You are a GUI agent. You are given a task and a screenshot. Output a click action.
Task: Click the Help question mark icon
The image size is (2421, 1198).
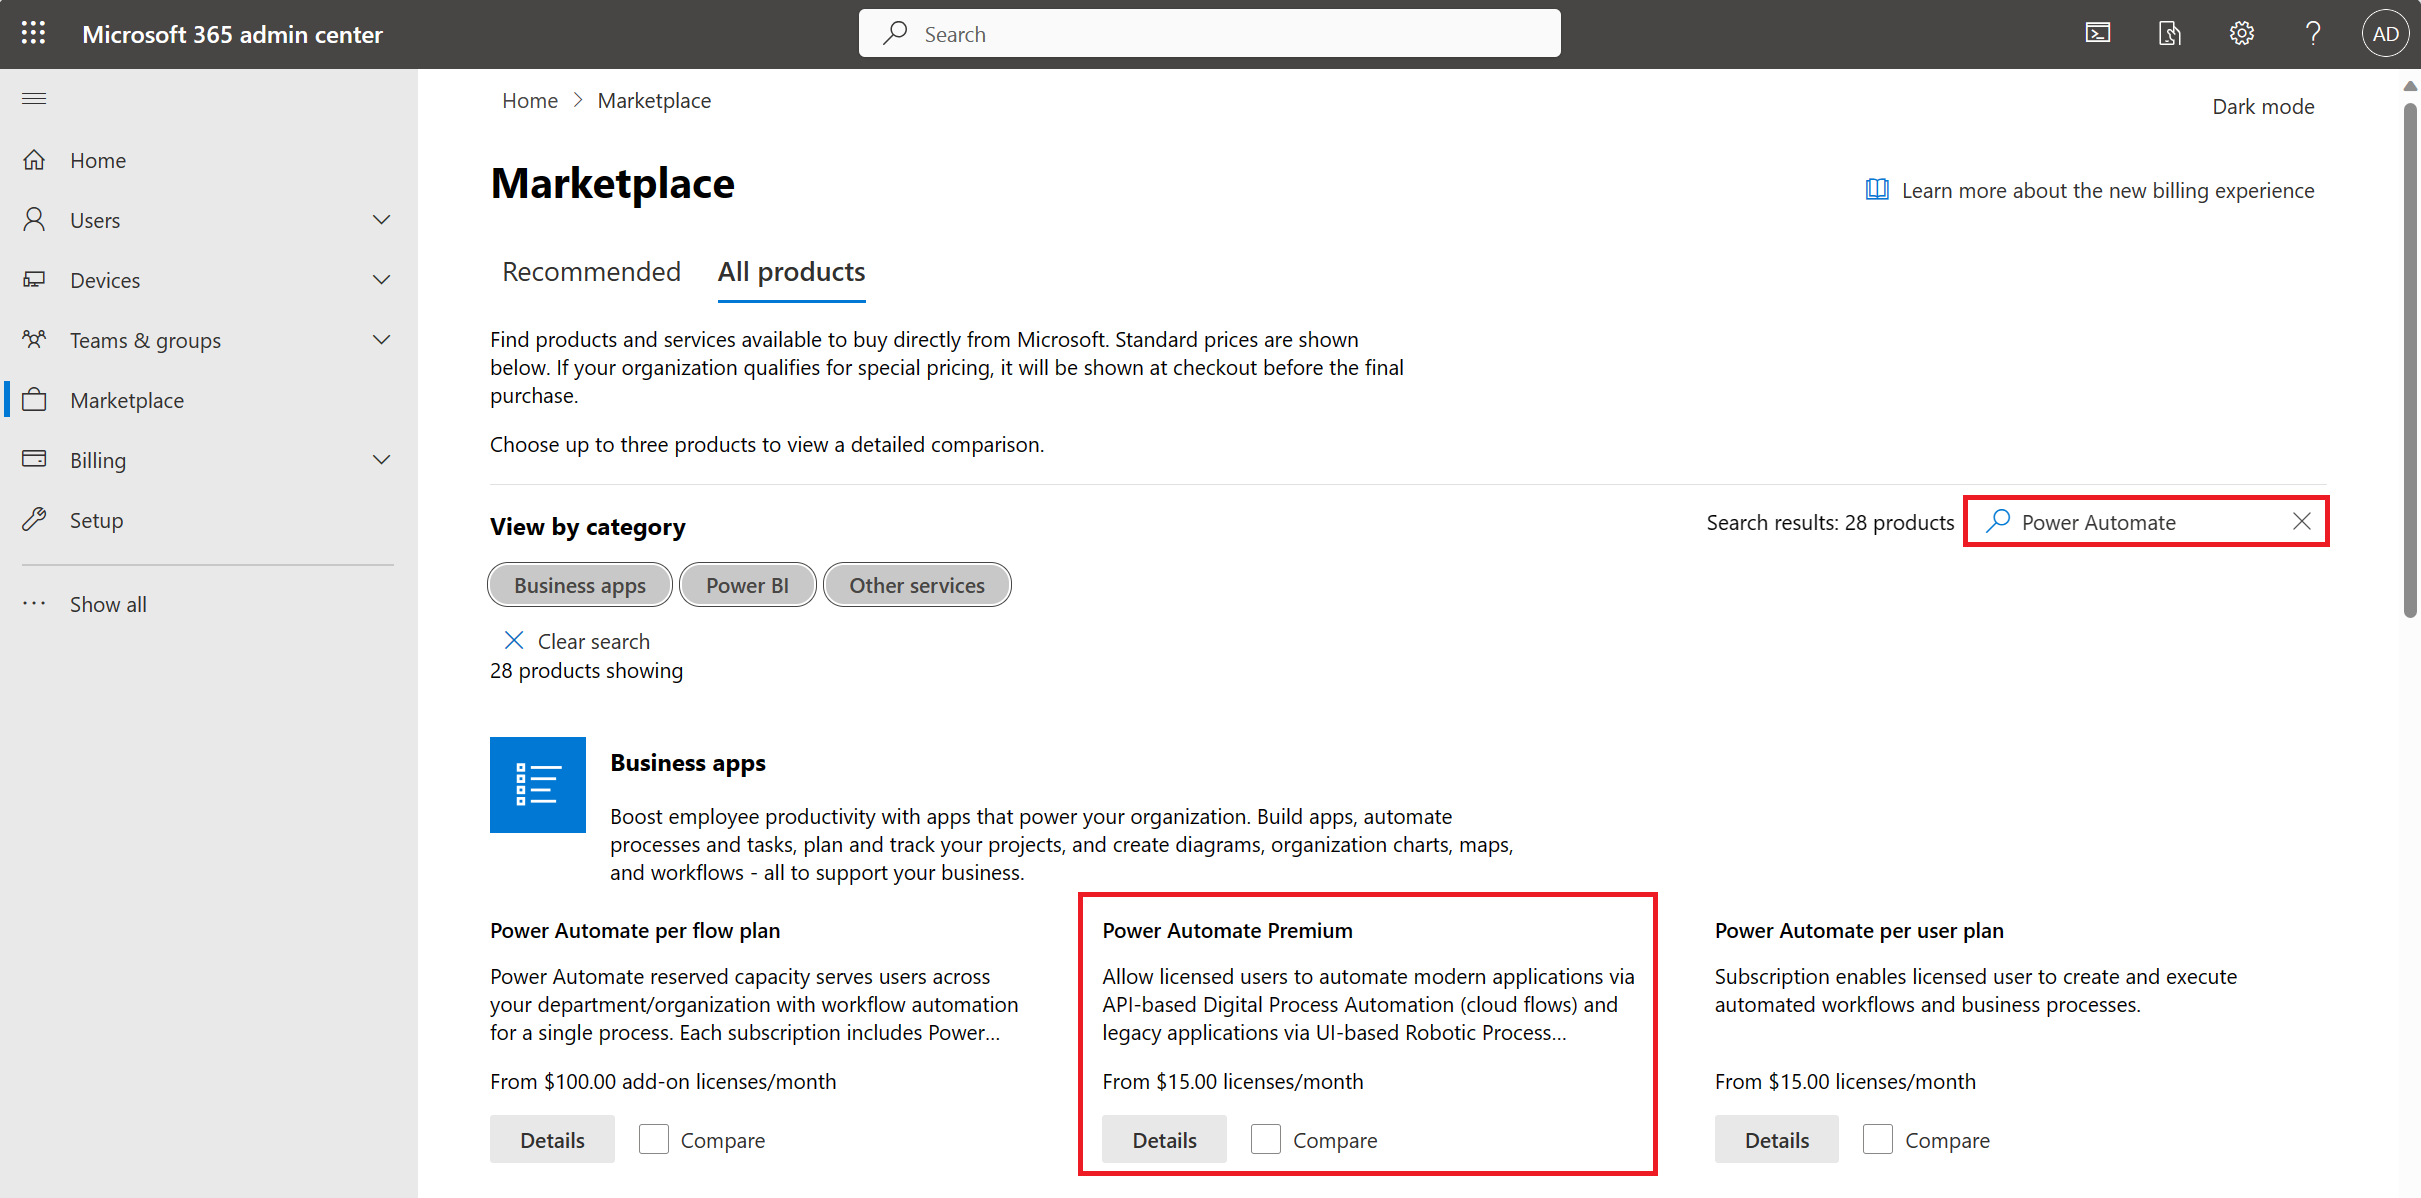2310,32
